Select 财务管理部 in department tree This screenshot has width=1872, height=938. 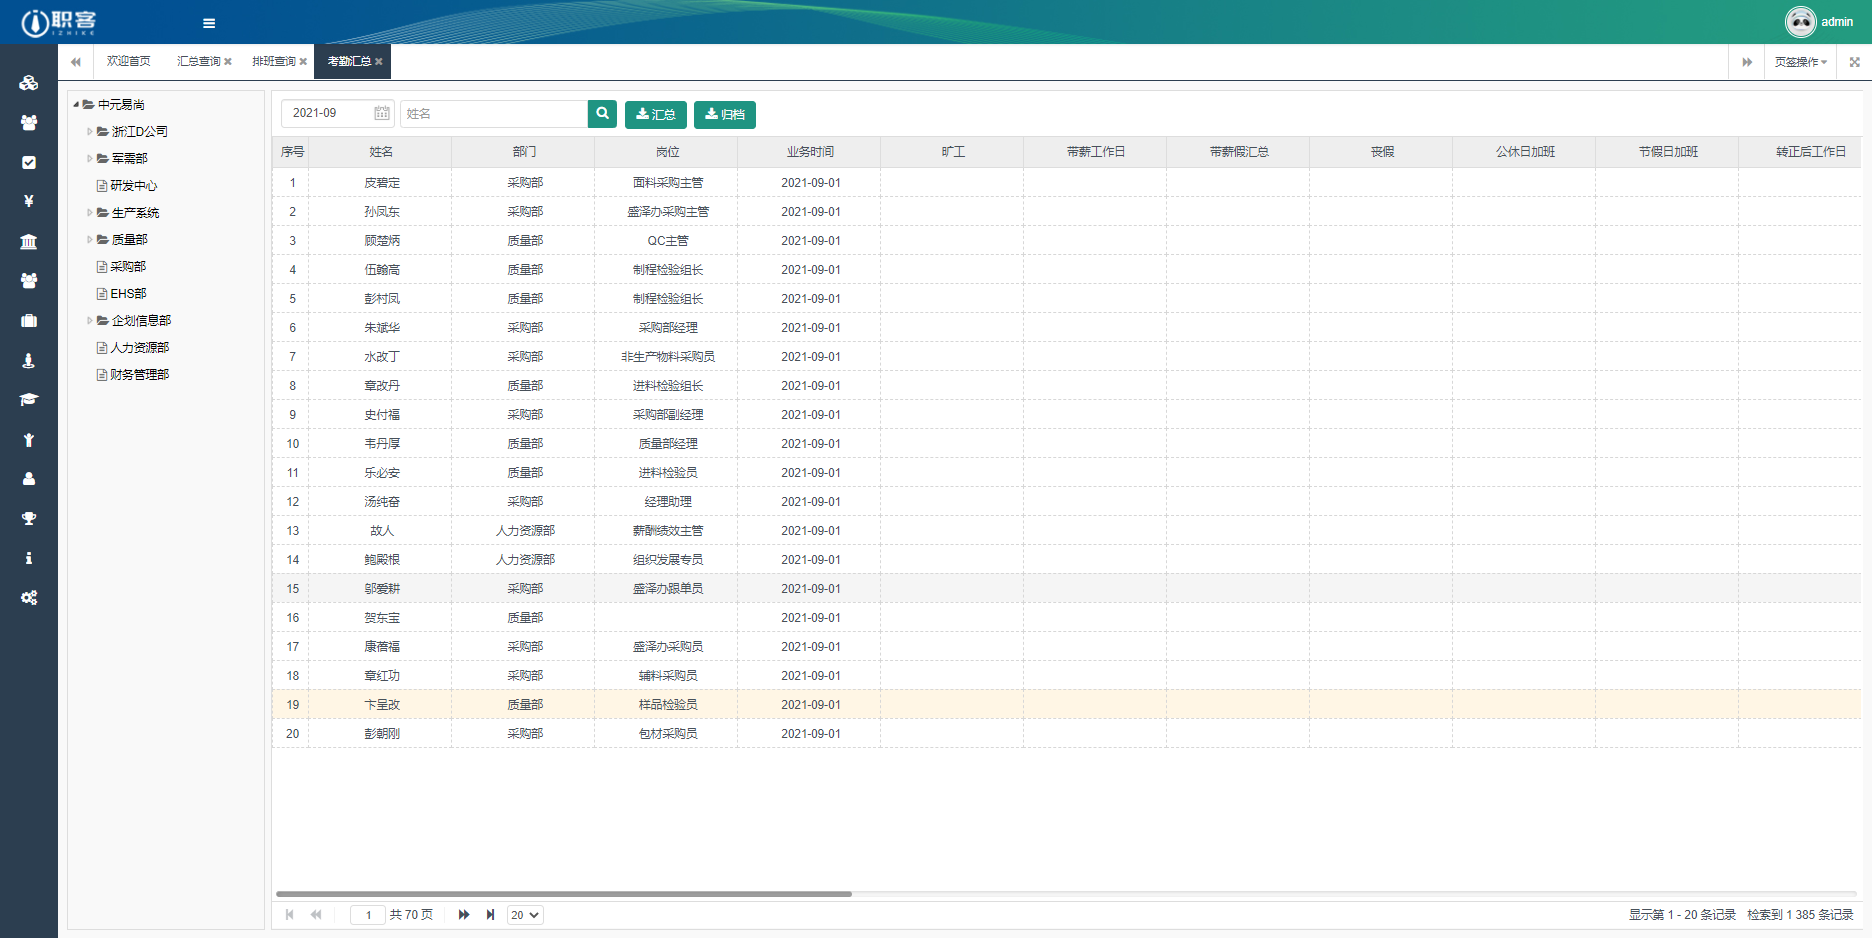point(139,374)
